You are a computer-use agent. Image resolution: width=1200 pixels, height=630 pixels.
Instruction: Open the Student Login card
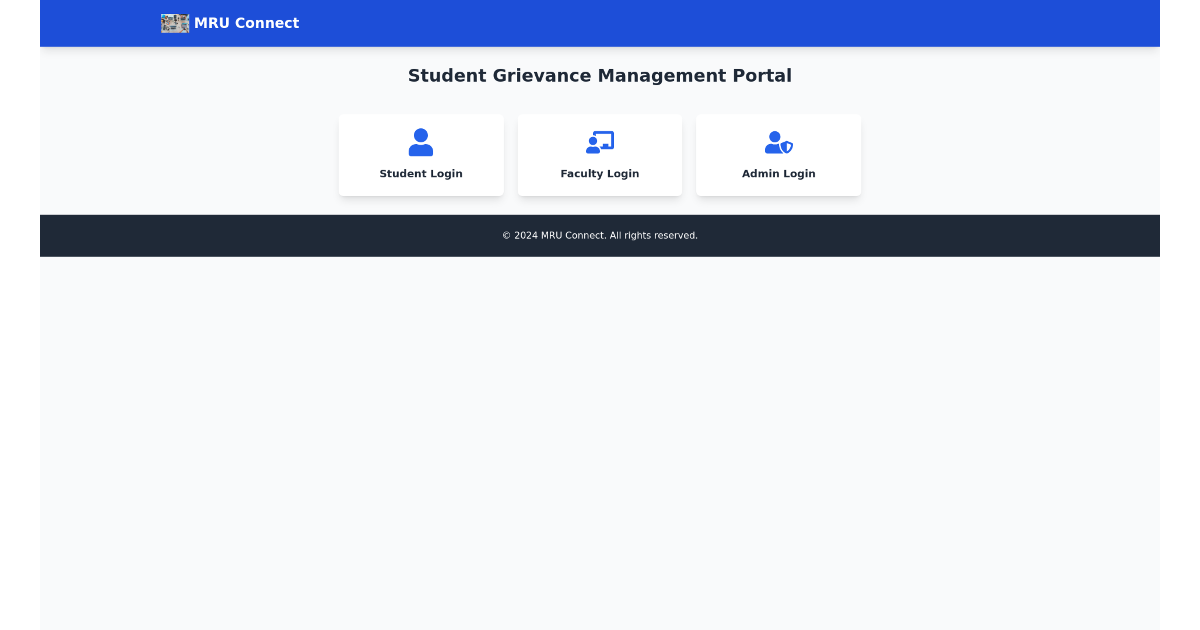tap(421, 155)
